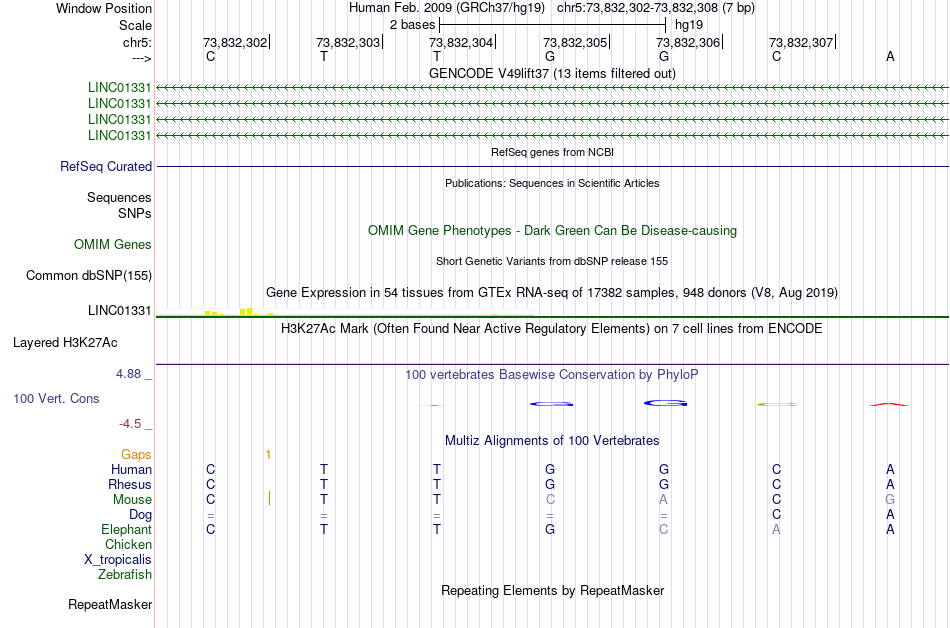Open the GTEx Gene Expression in 54 tissues title
This screenshot has width=950, height=628.
552,293
